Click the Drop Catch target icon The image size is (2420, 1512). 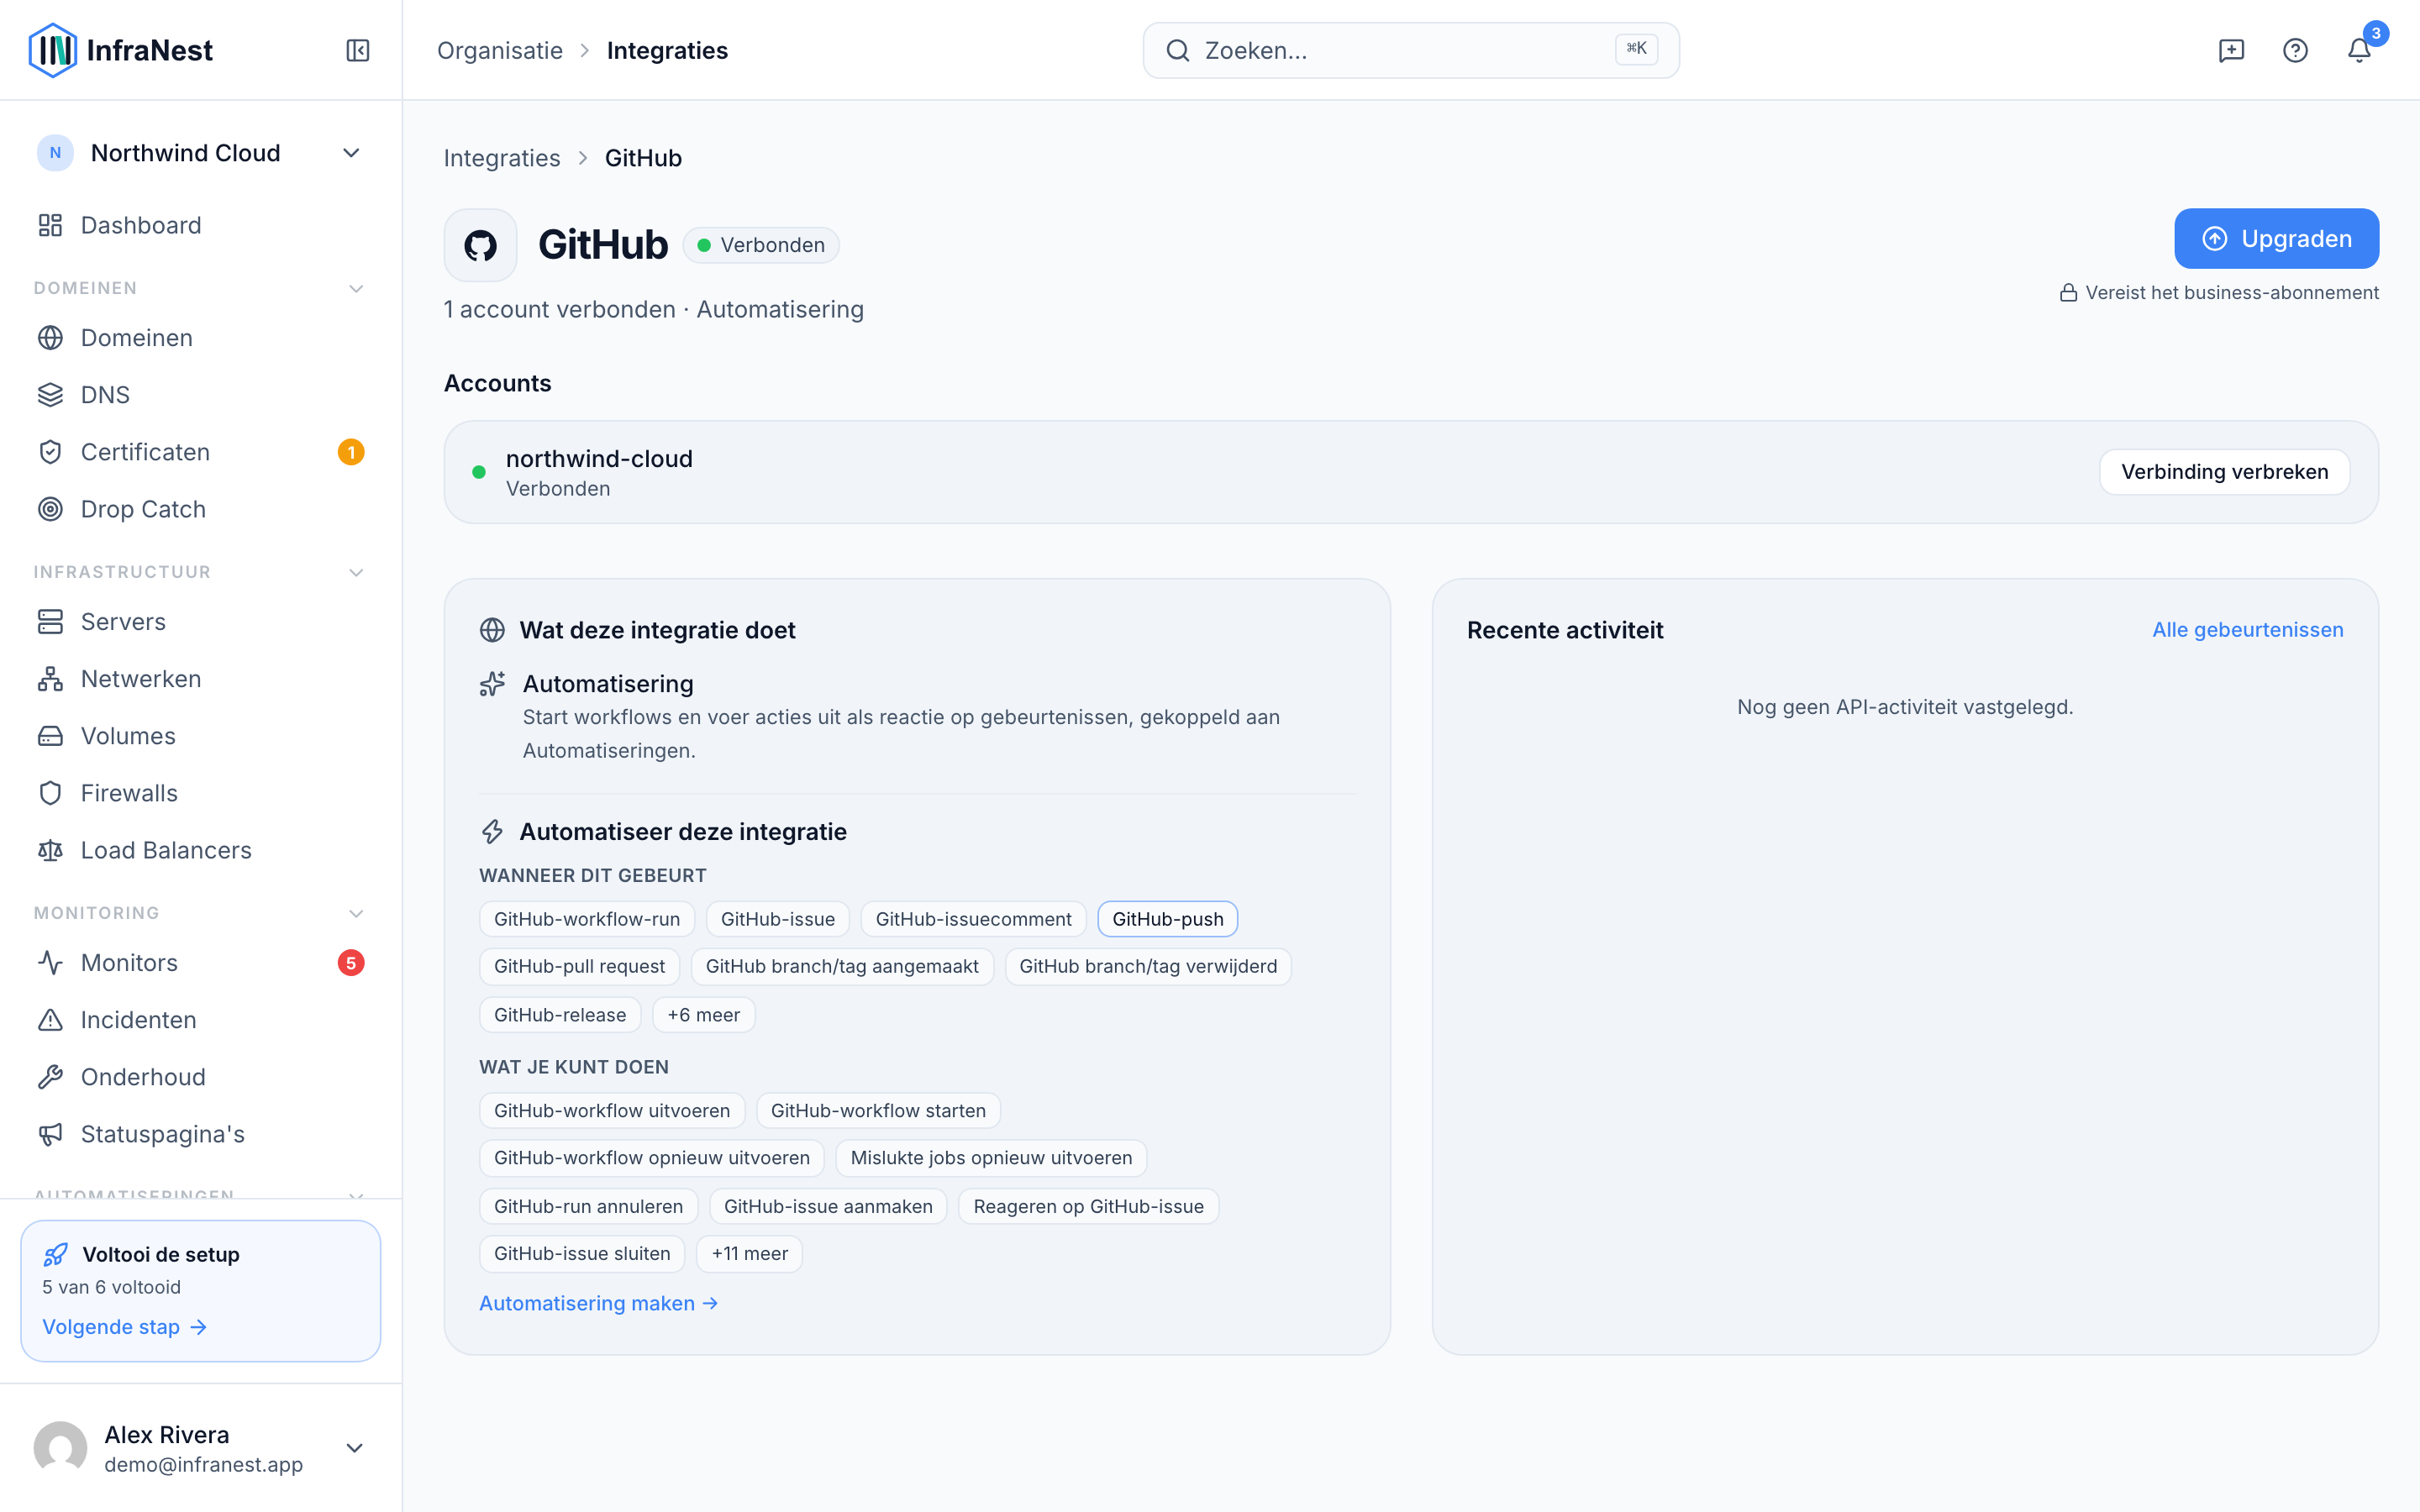click(50, 509)
